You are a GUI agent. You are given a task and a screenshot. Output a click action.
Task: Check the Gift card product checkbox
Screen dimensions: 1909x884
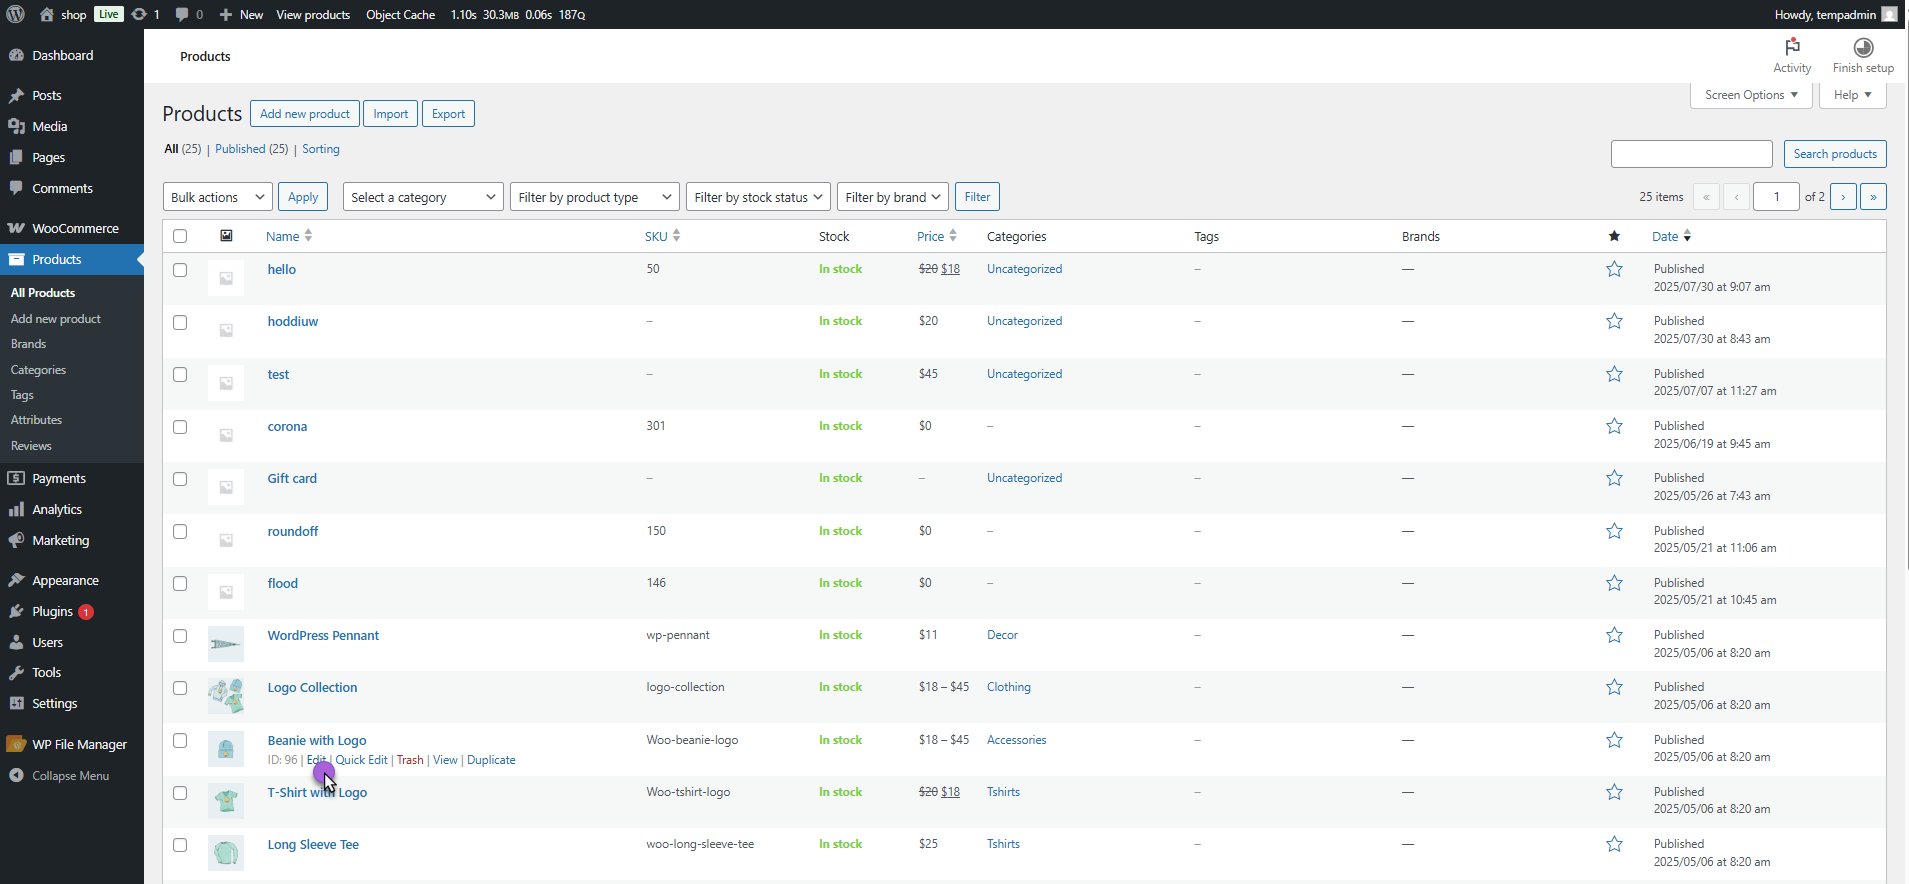[180, 479]
